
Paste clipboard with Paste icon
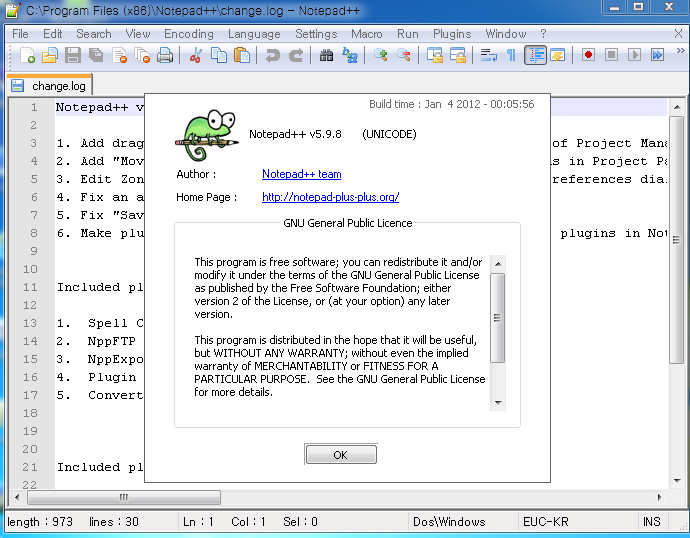(242, 55)
